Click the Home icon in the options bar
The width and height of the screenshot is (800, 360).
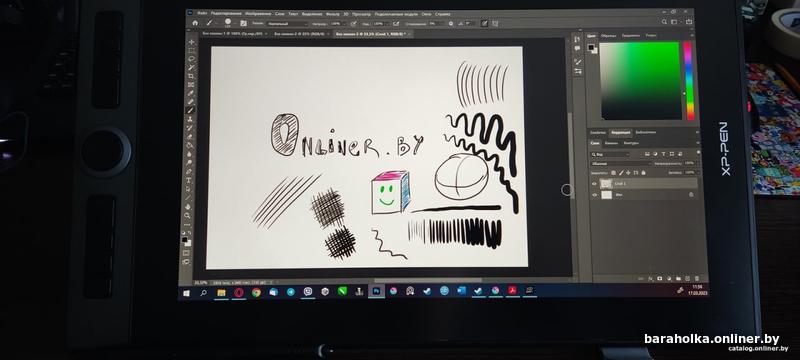(x=195, y=23)
